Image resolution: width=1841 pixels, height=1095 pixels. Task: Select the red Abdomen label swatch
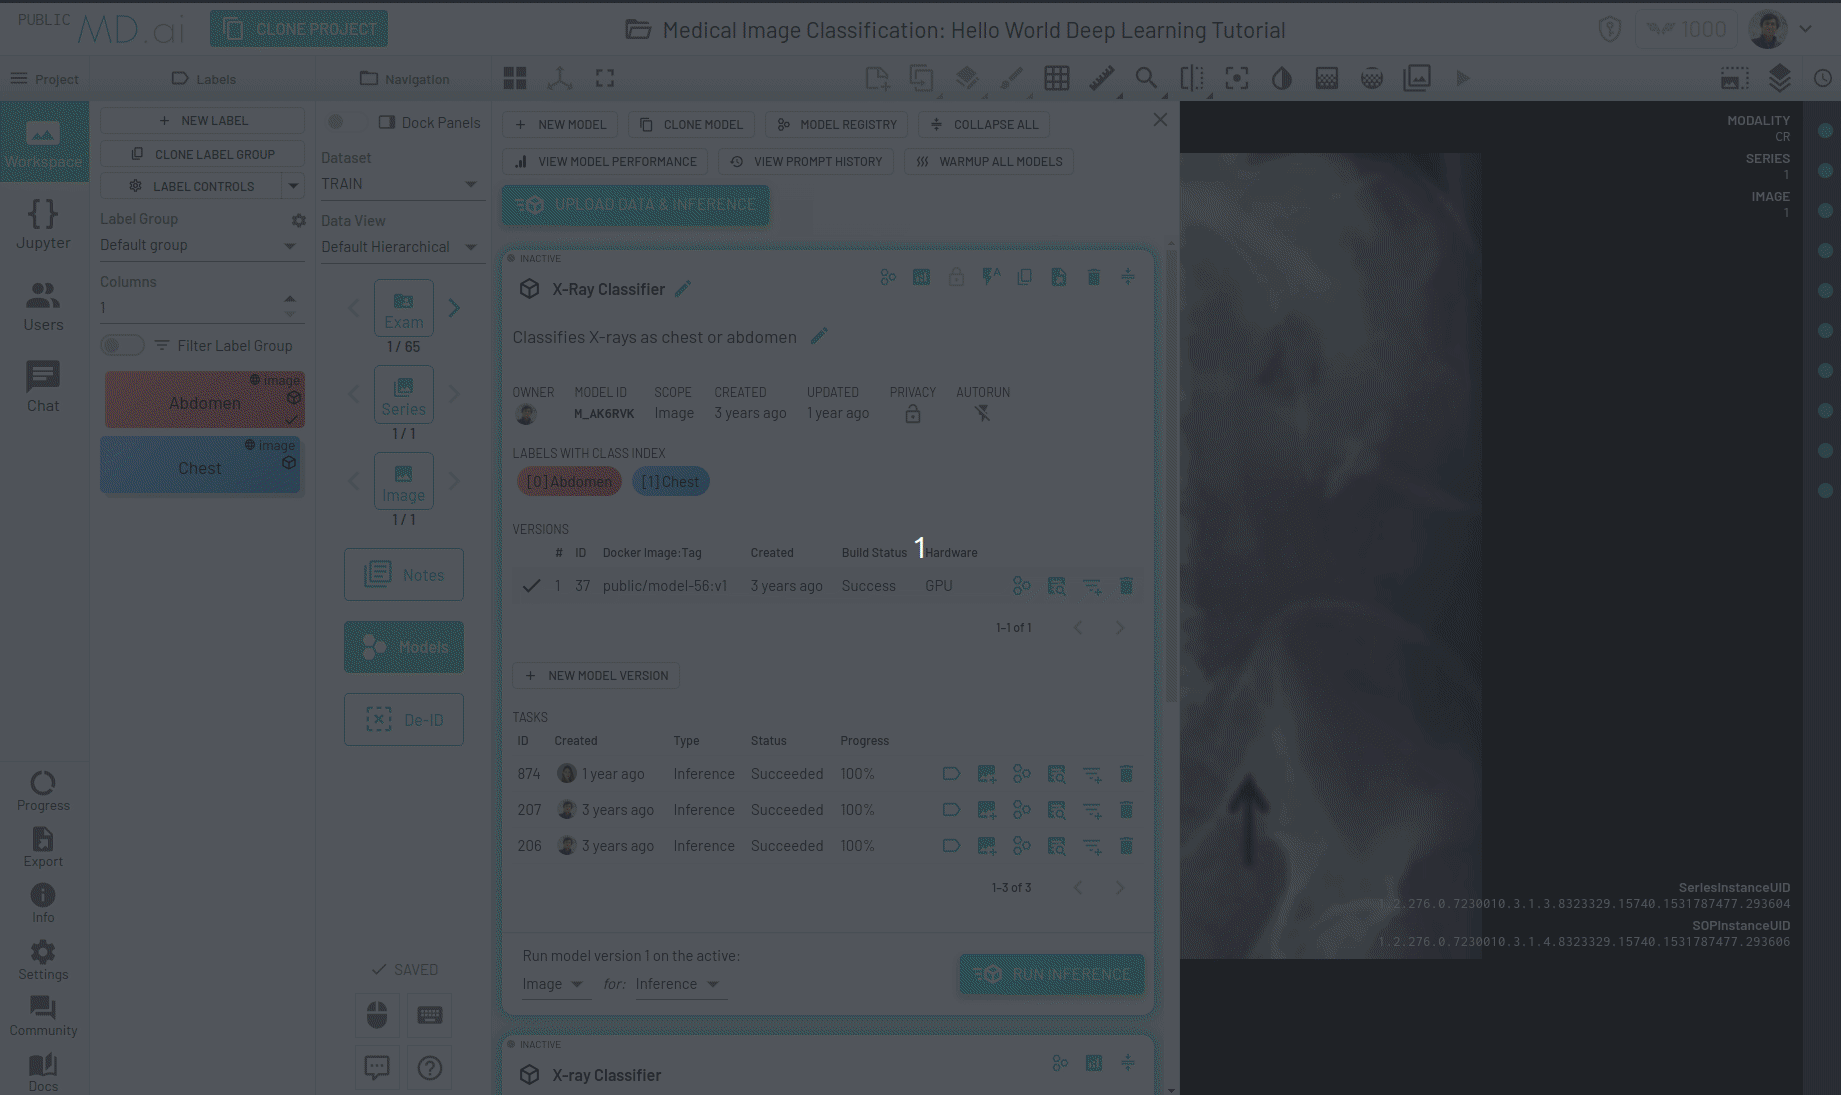coord(204,402)
